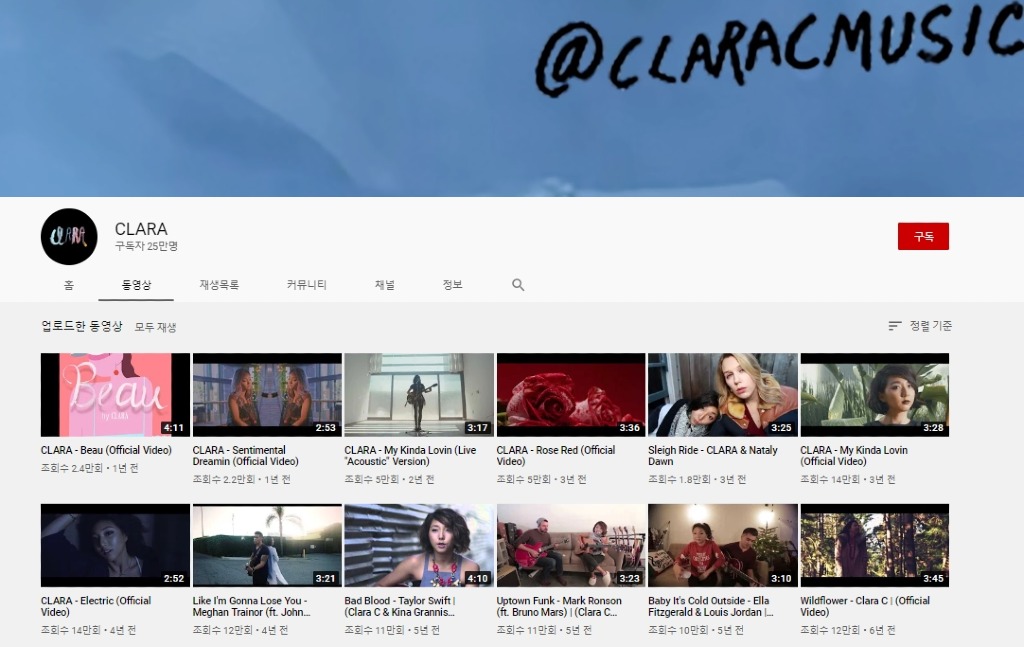Play the Like I'm Gonna Lose You thumbnail
The height and width of the screenshot is (647, 1024).
[267, 546]
